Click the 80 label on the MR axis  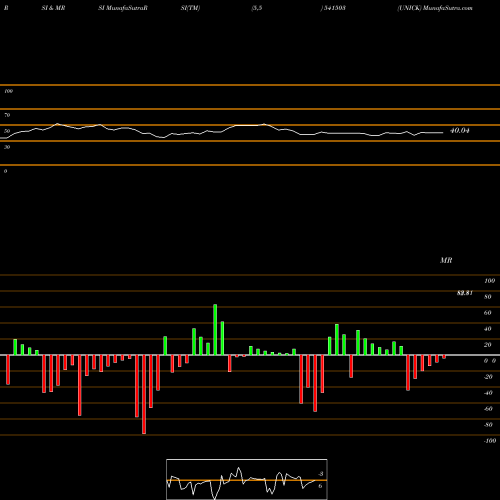click(x=487, y=297)
